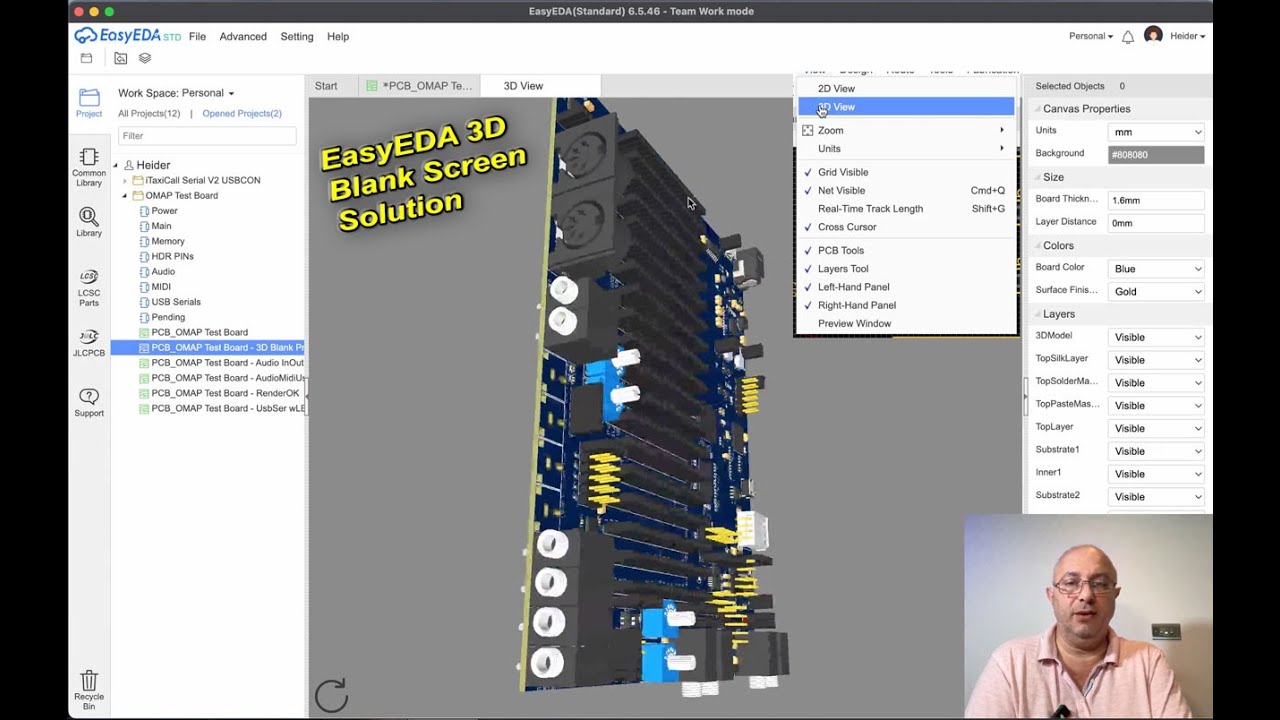This screenshot has width=1280, height=720.
Task: Click the new document toolbar icon
Action: tap(86, 58)
